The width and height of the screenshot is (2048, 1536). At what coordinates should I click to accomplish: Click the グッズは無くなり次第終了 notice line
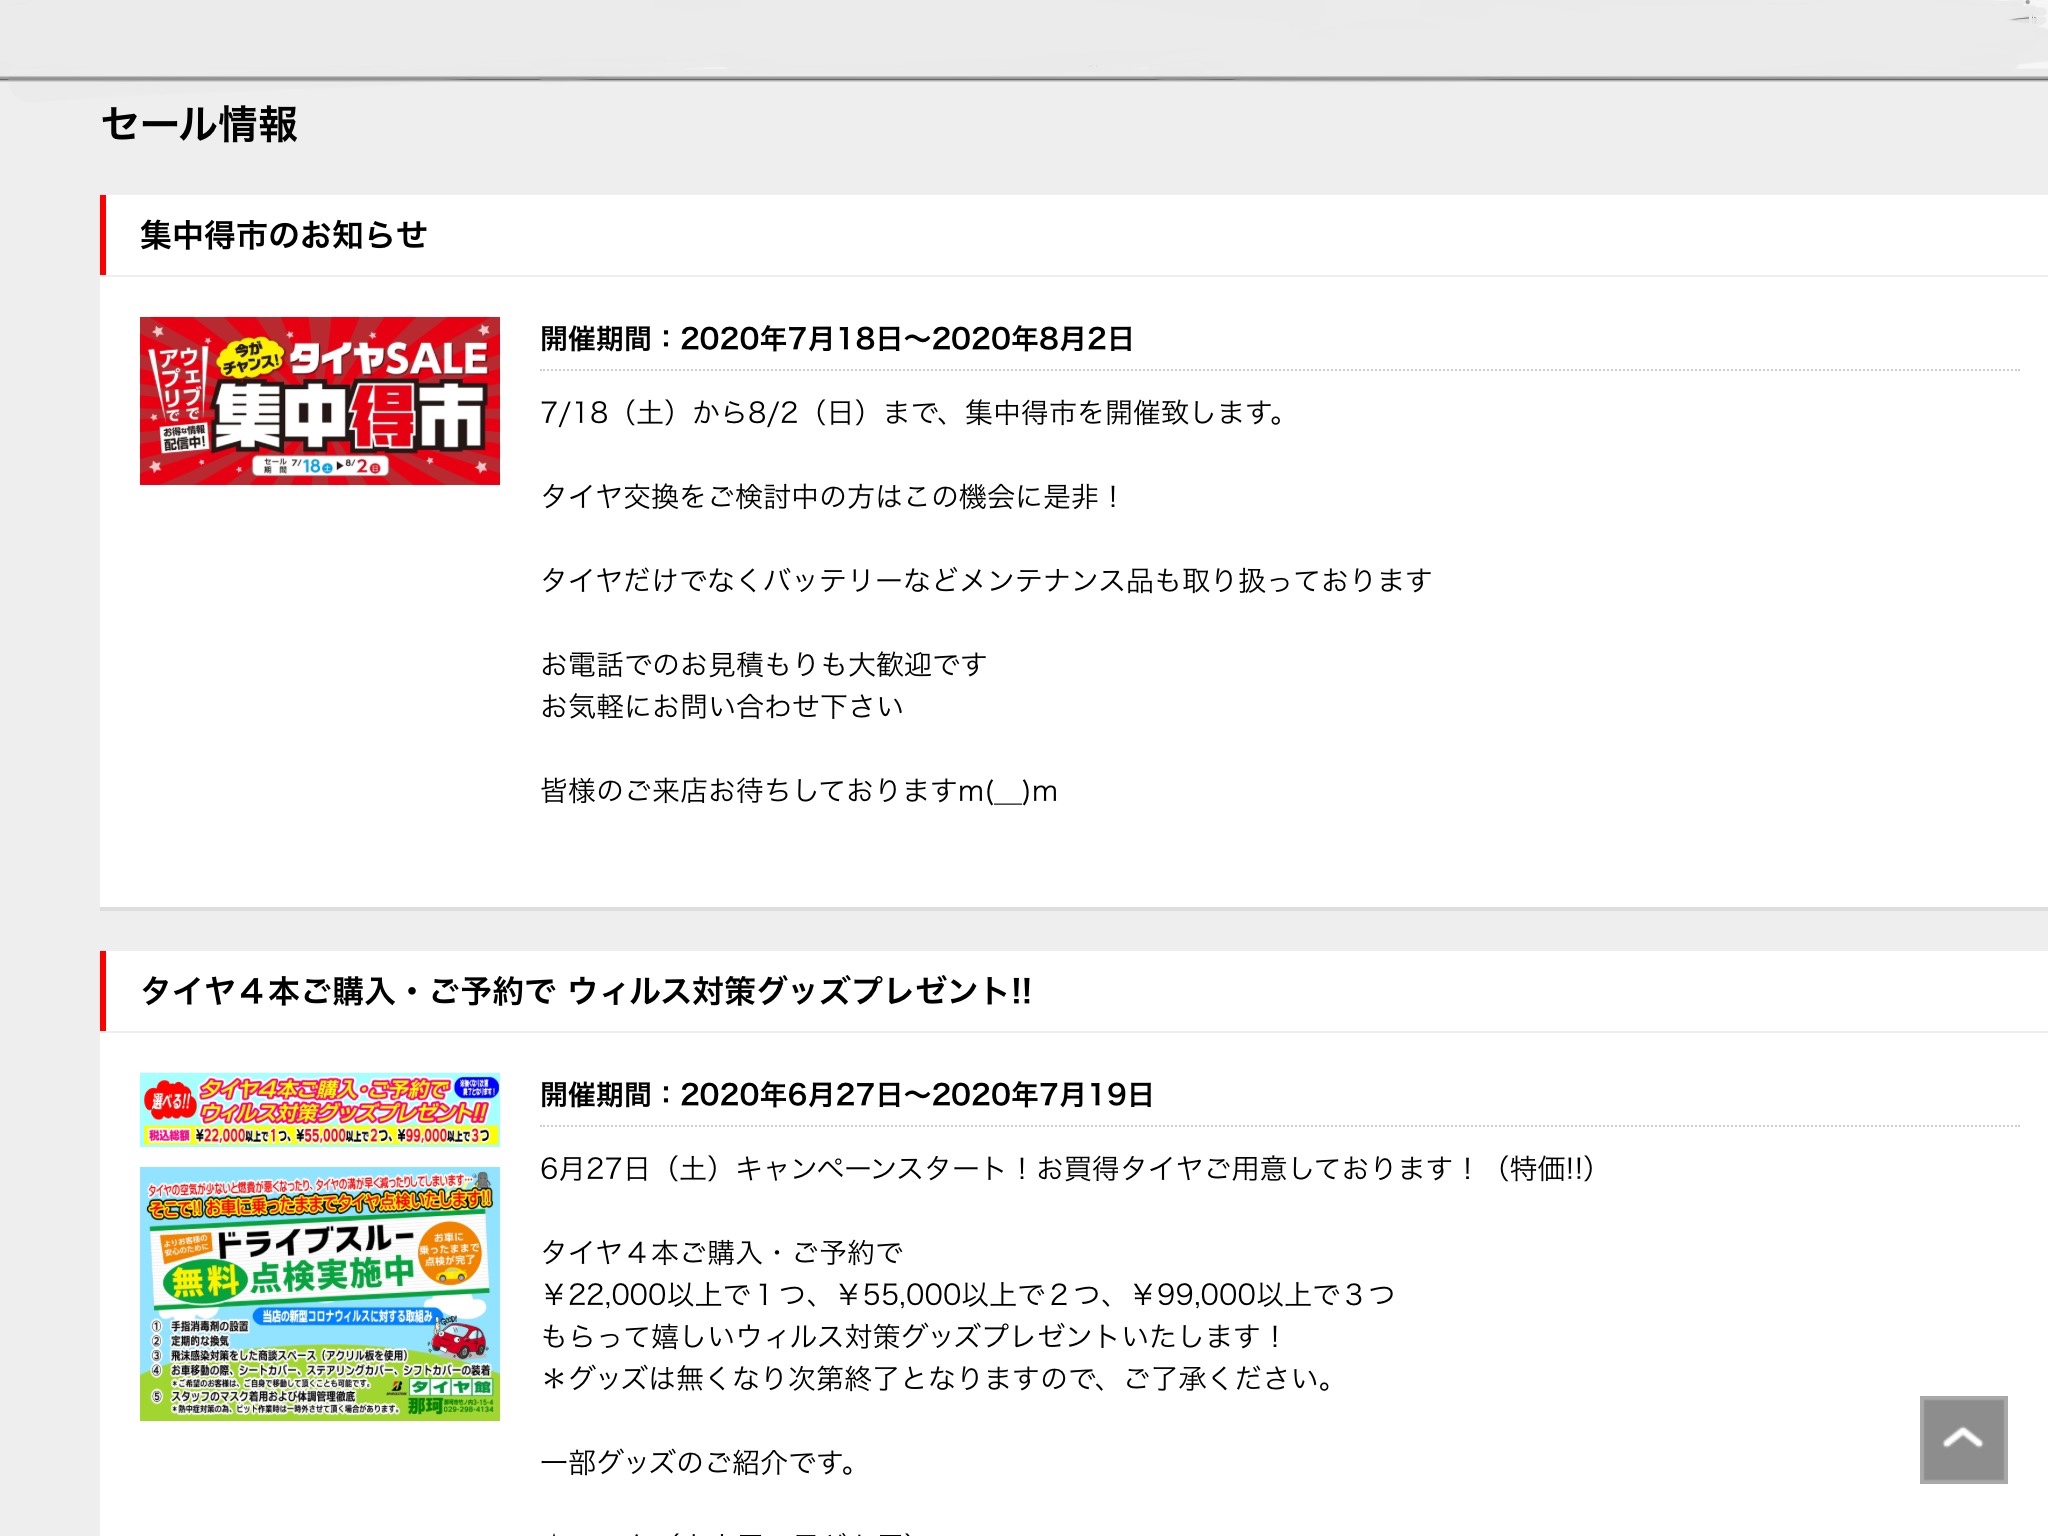[938, 1378]
